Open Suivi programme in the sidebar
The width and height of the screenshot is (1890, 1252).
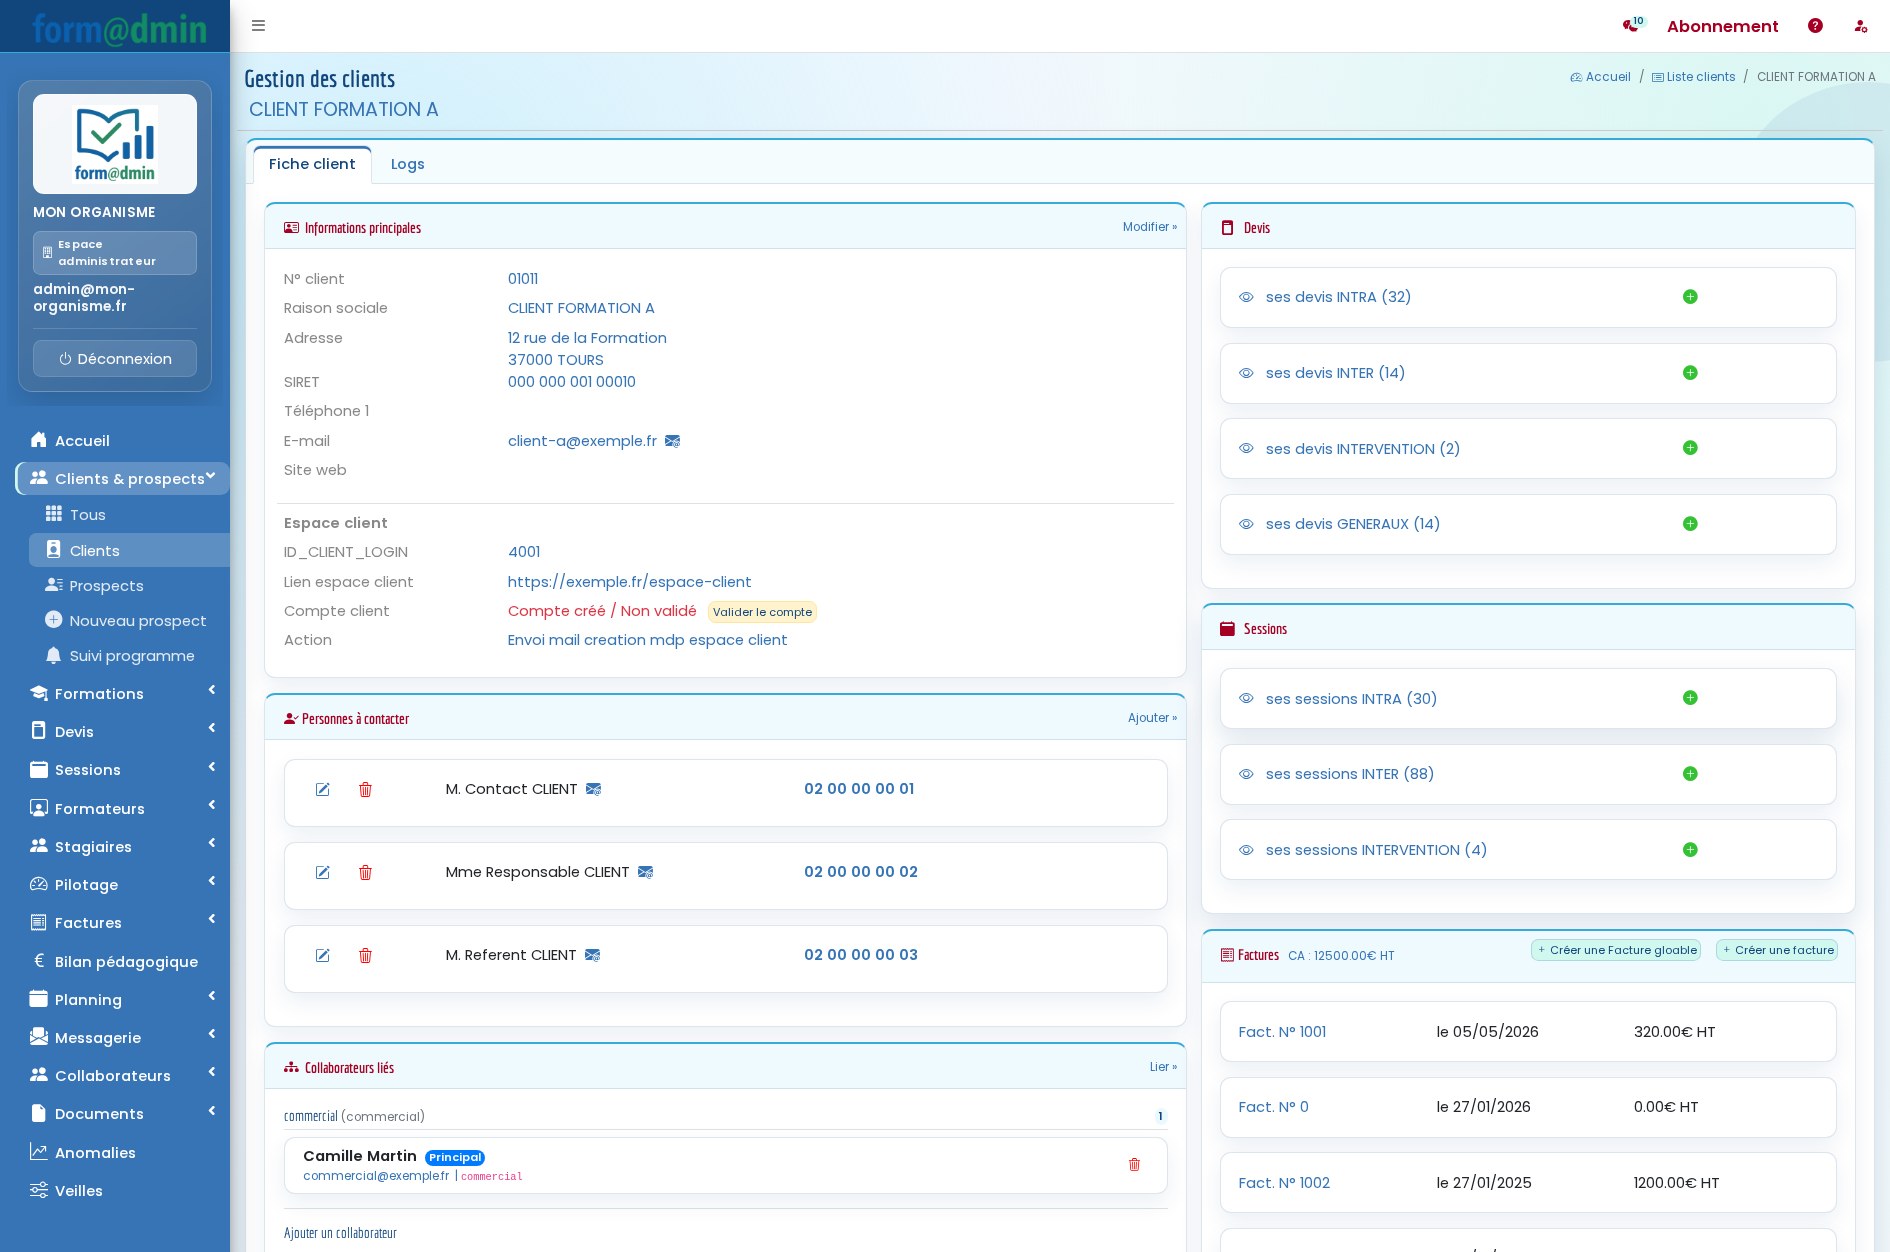(x=130, y=656)
